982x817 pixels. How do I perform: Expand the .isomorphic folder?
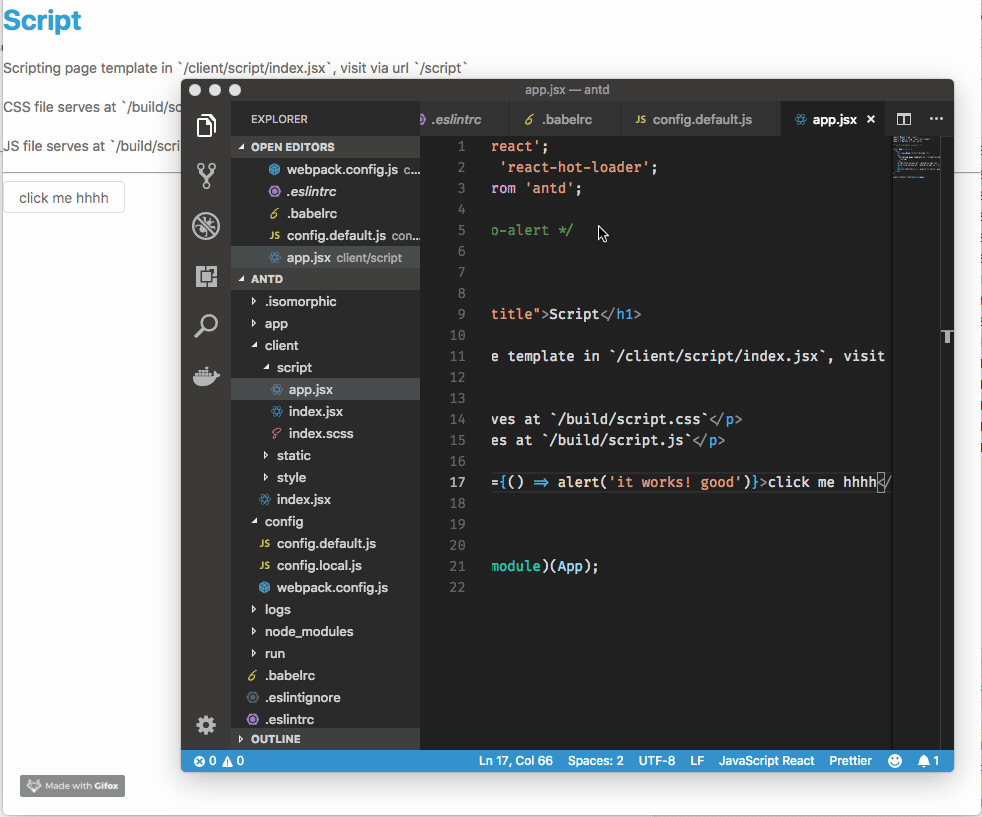(326, 301)
